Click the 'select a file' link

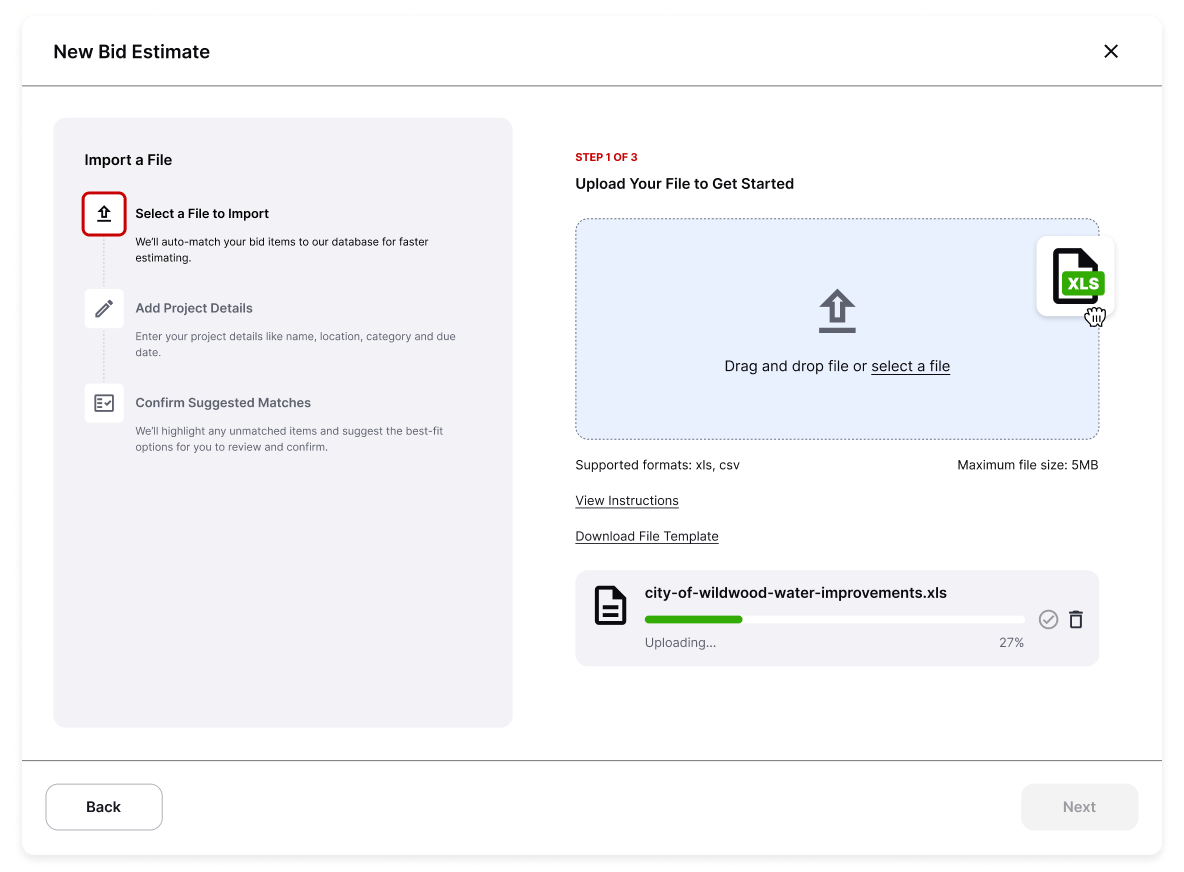pyautogui.click(x=910, y=366)
